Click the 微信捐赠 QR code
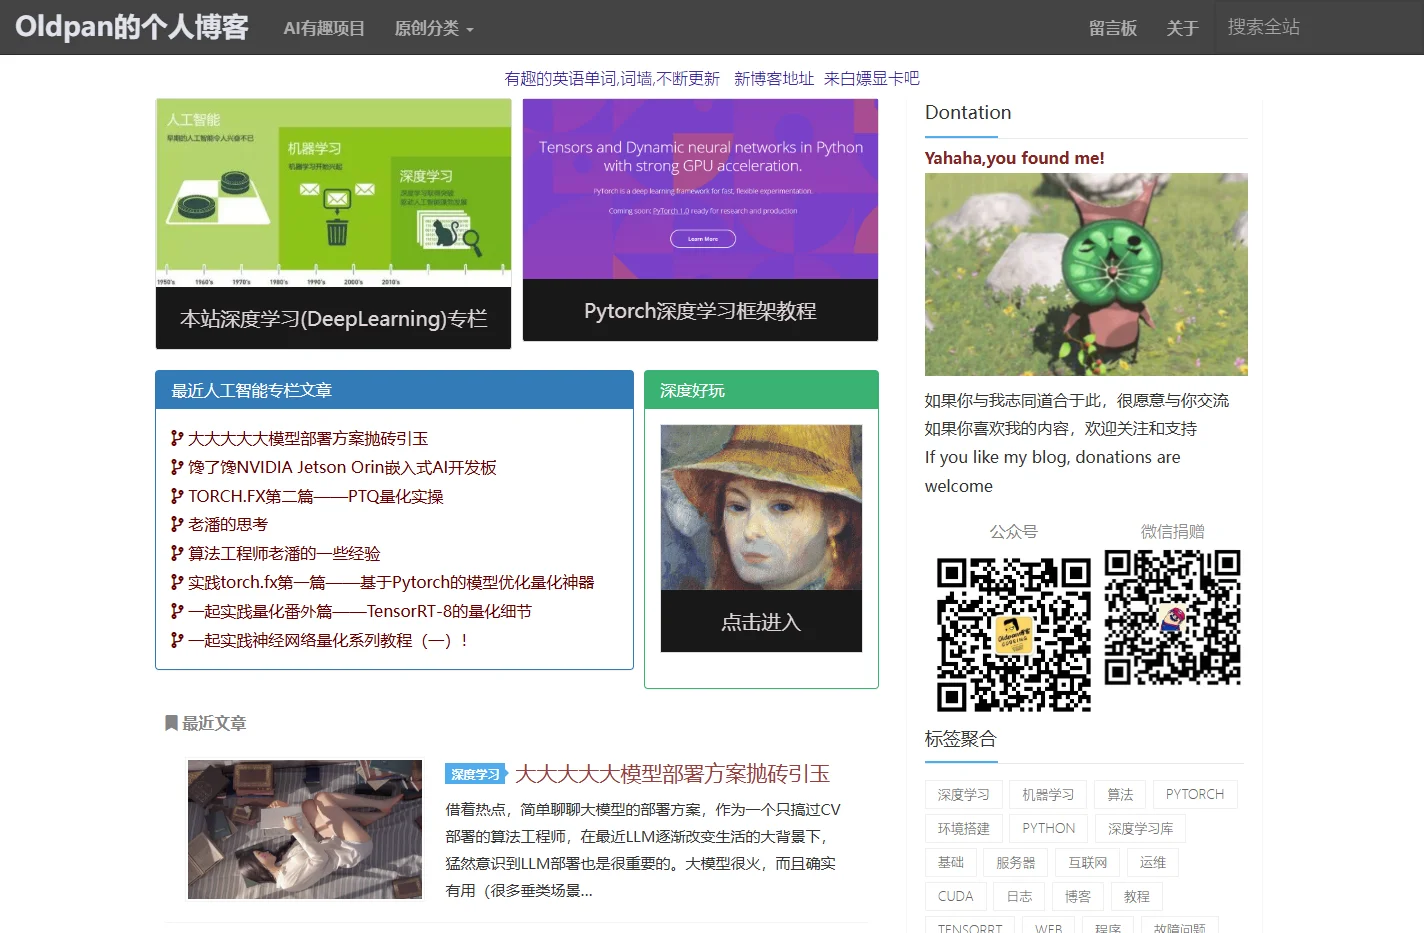 1172,617
